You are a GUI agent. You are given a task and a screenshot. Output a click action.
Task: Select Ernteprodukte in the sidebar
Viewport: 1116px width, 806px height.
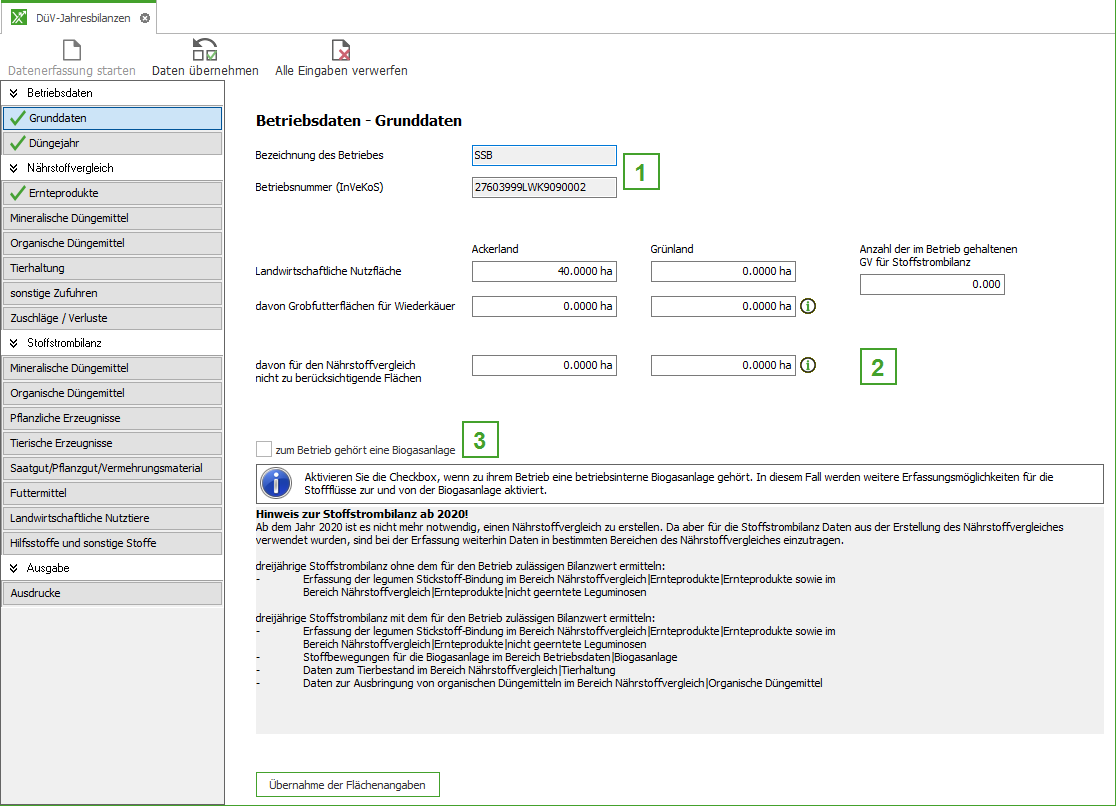[x=112, y=193]
